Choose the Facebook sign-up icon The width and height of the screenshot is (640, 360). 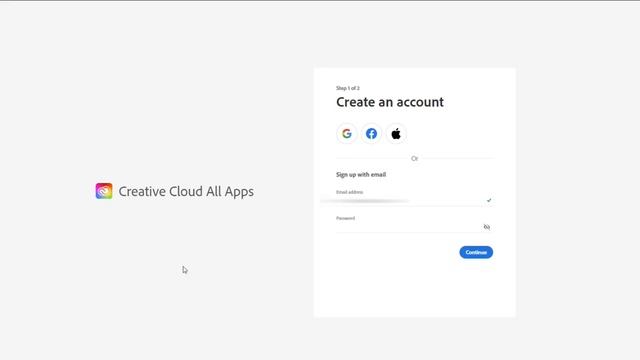[x=371, y=133]
